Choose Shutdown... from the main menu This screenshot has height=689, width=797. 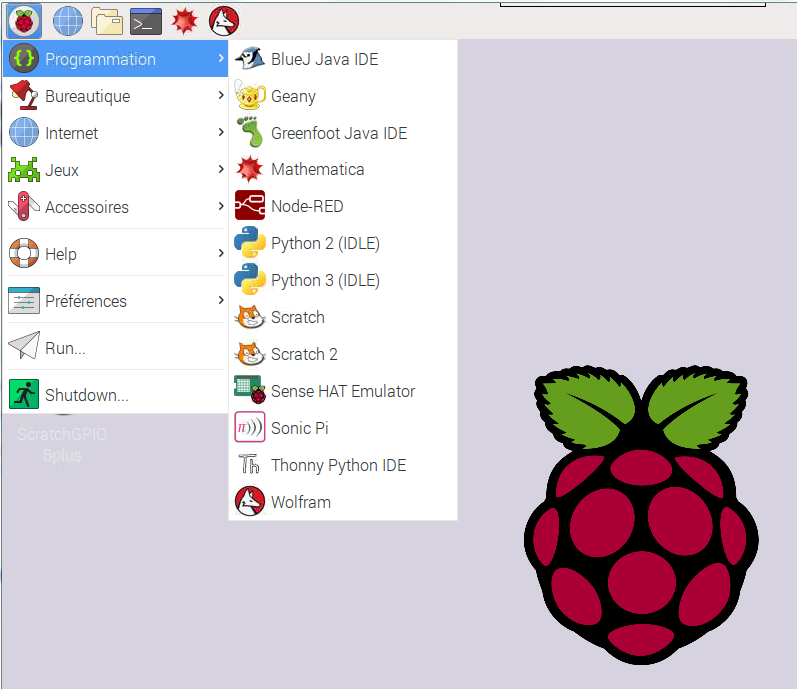click(115, 395)
